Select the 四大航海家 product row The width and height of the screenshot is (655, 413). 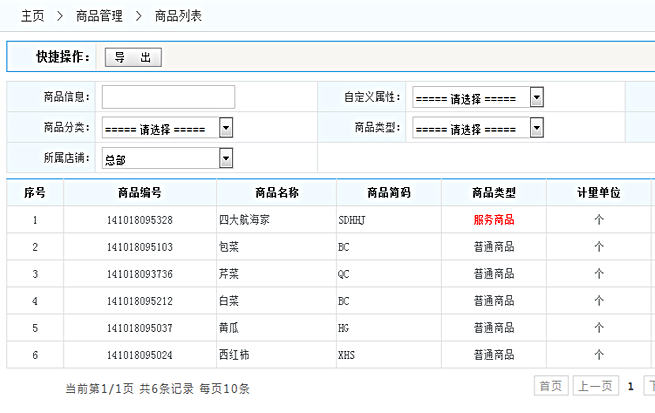242,220
